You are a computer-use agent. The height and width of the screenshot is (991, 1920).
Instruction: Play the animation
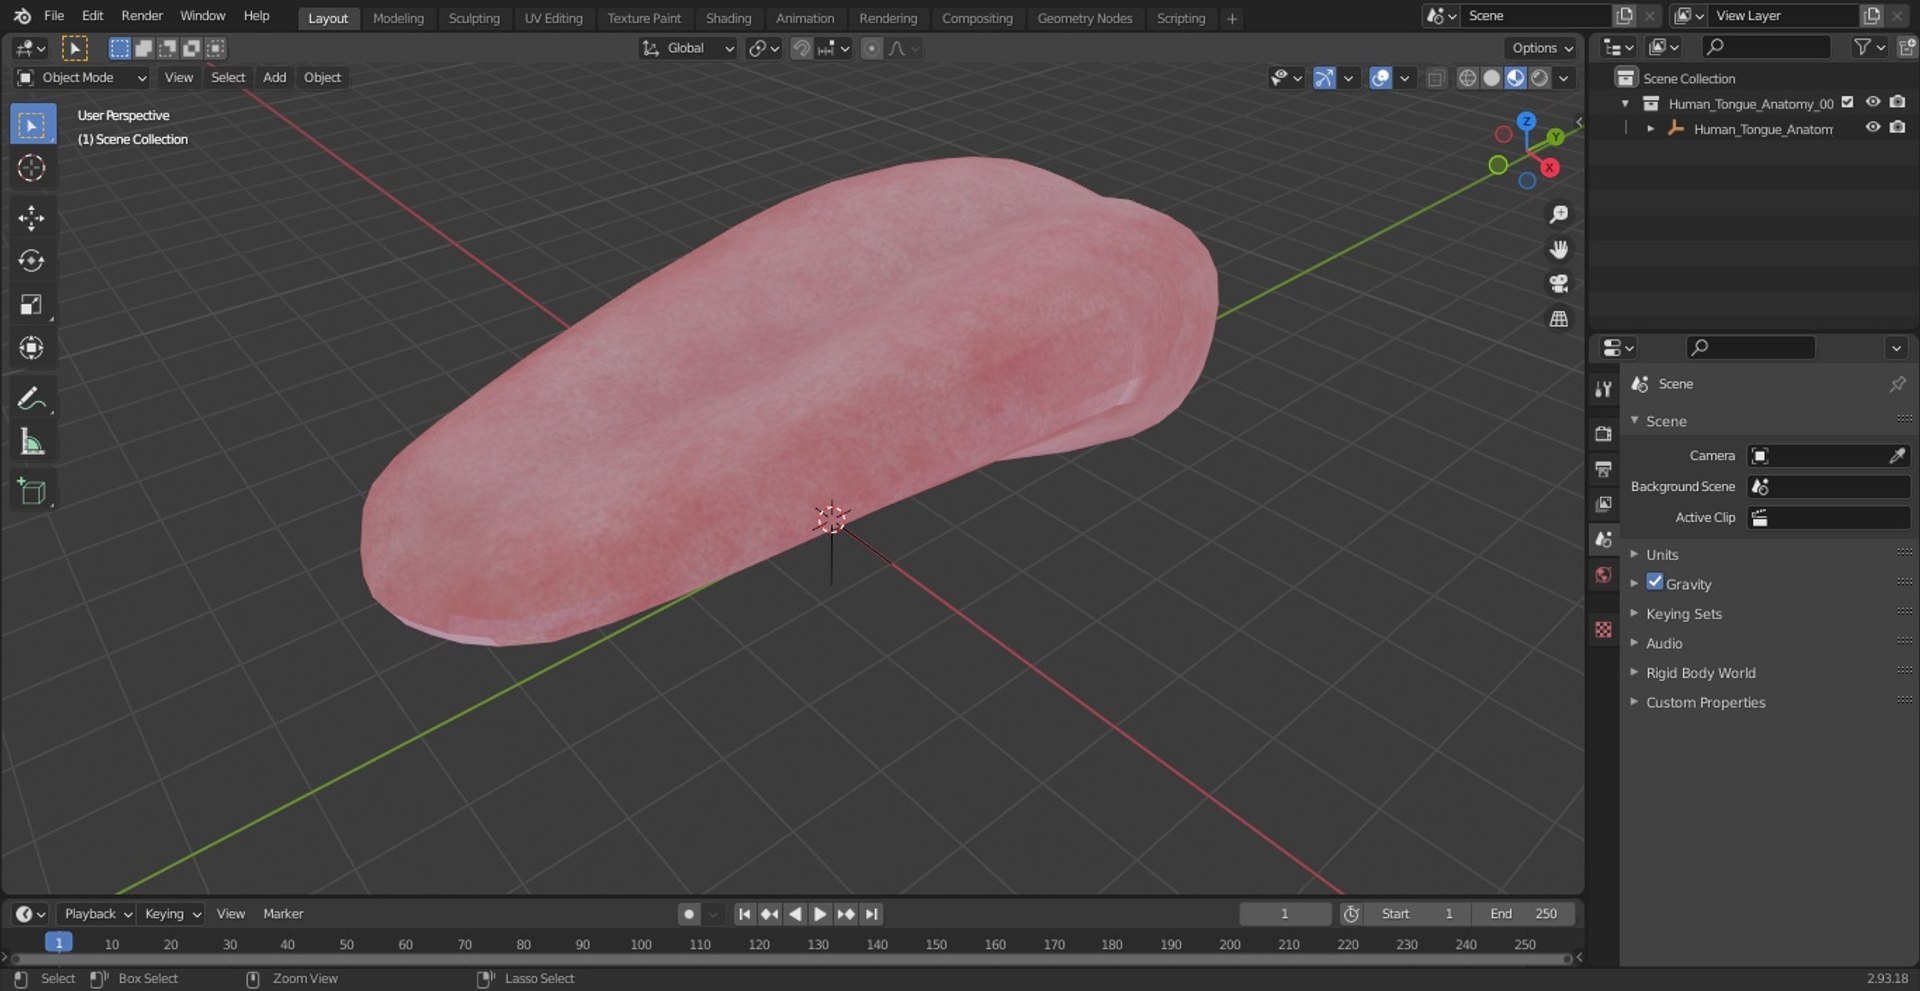(820, 914)
